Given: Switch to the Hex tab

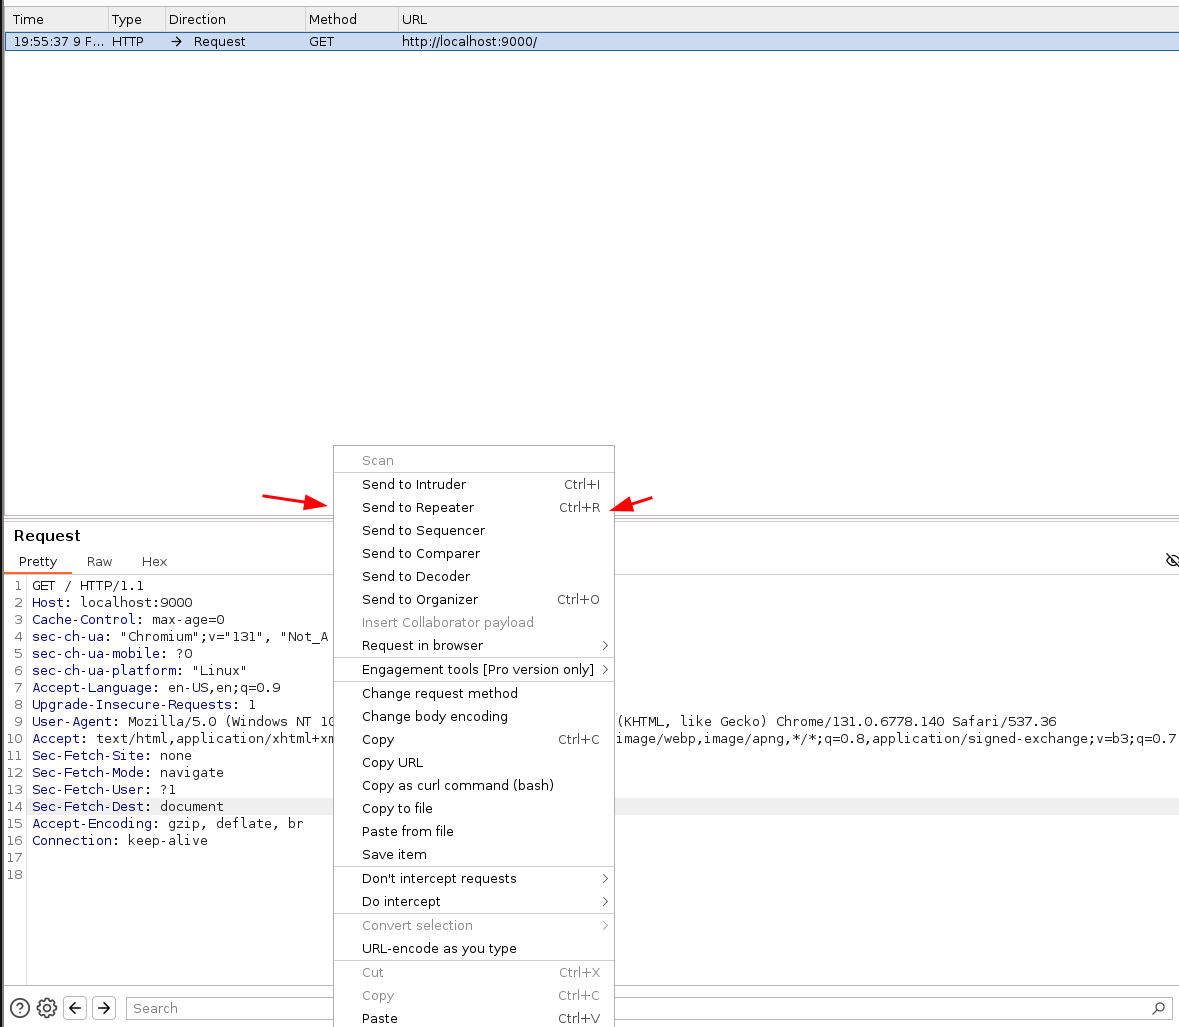Looking at the screenshot, I should [x=154, y=561].
